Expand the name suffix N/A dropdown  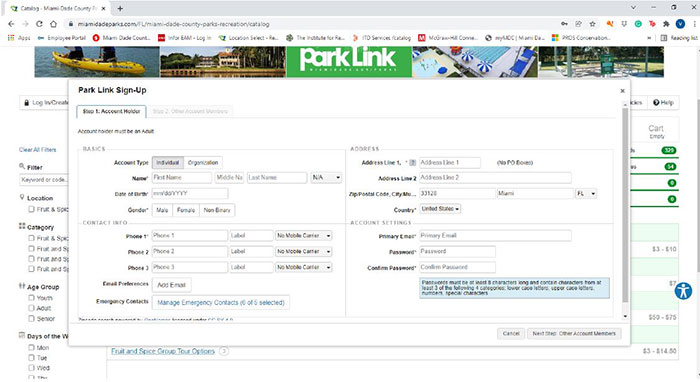(326, 178)
